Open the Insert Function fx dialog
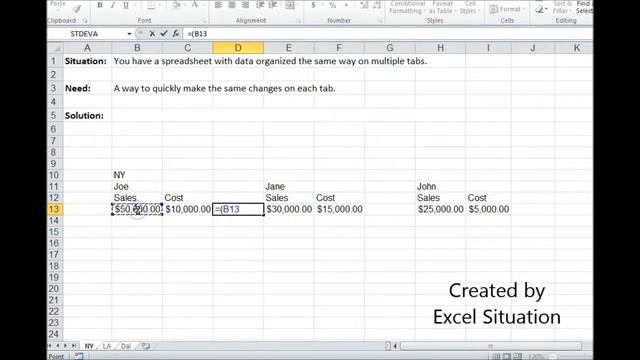 tap(176, 34)
